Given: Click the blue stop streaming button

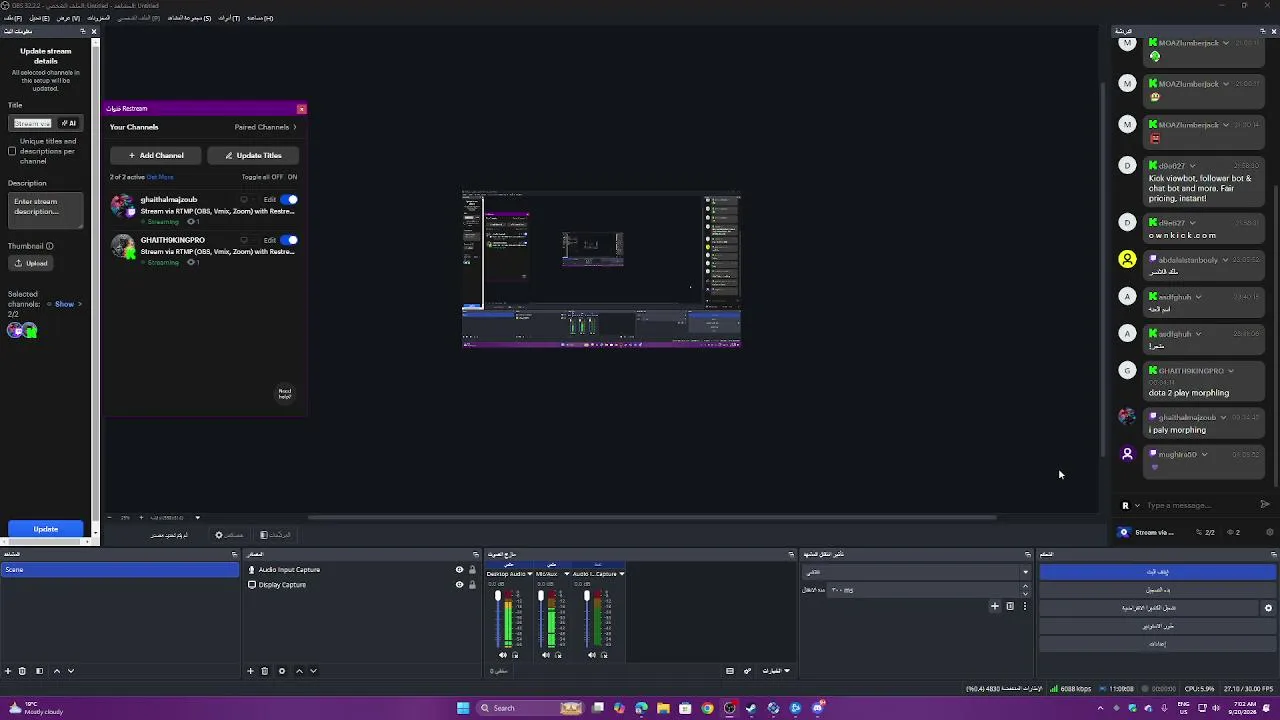Looking at the screenshot, I should point(1157,572).
